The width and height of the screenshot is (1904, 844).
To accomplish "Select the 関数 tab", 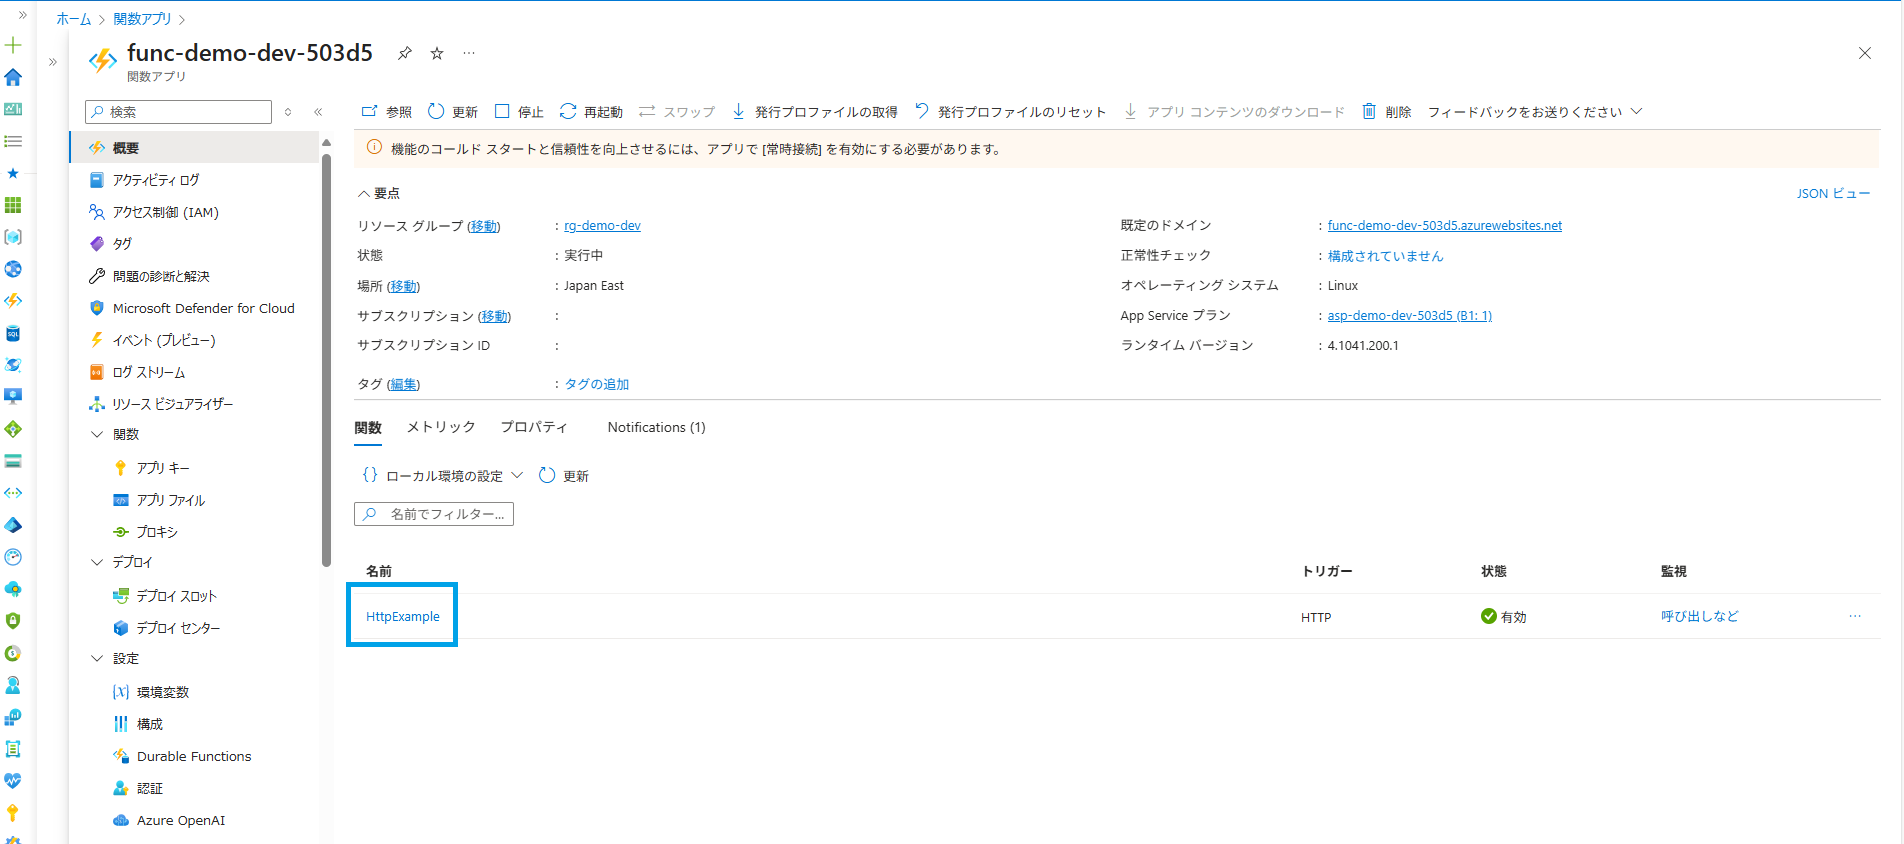I will (368, 427).
